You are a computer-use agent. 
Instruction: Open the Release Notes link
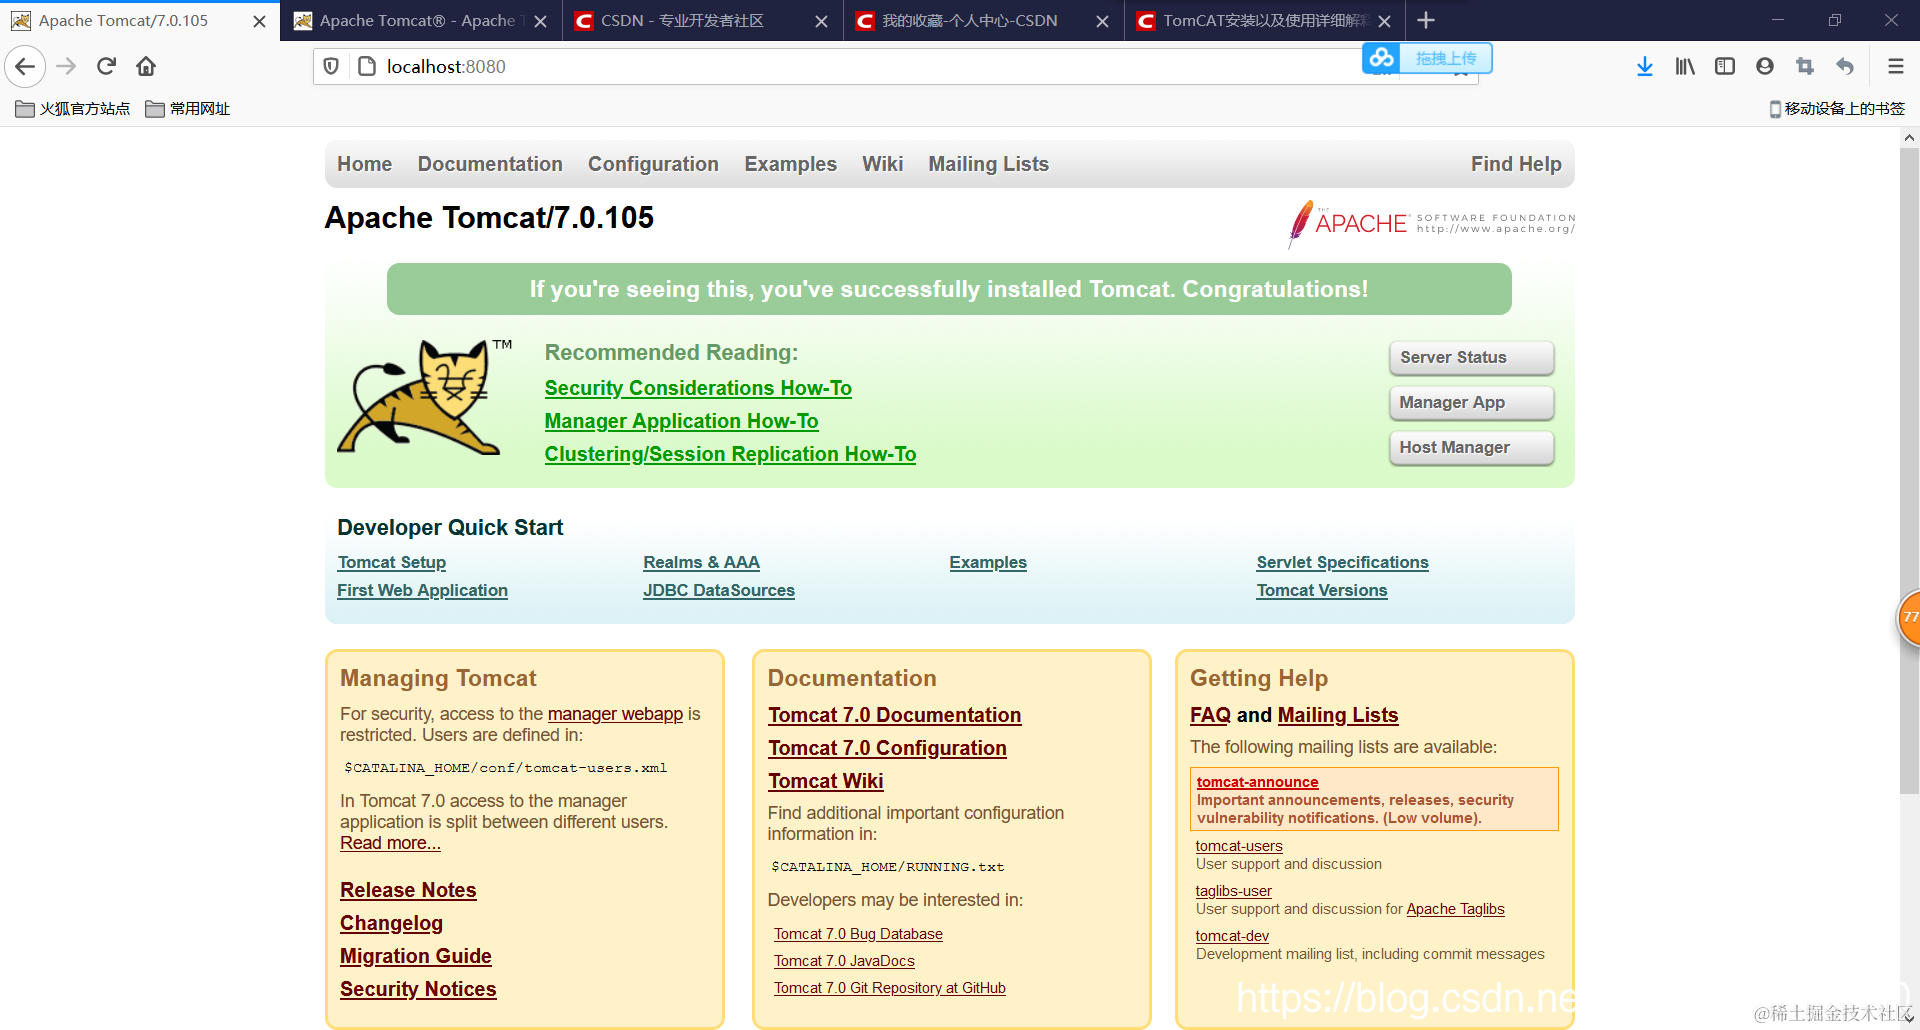(408, 890)
